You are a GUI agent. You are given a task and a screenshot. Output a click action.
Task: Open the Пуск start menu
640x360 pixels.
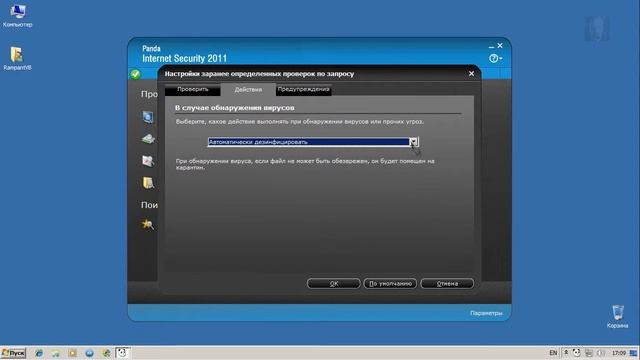coord(13,353)
